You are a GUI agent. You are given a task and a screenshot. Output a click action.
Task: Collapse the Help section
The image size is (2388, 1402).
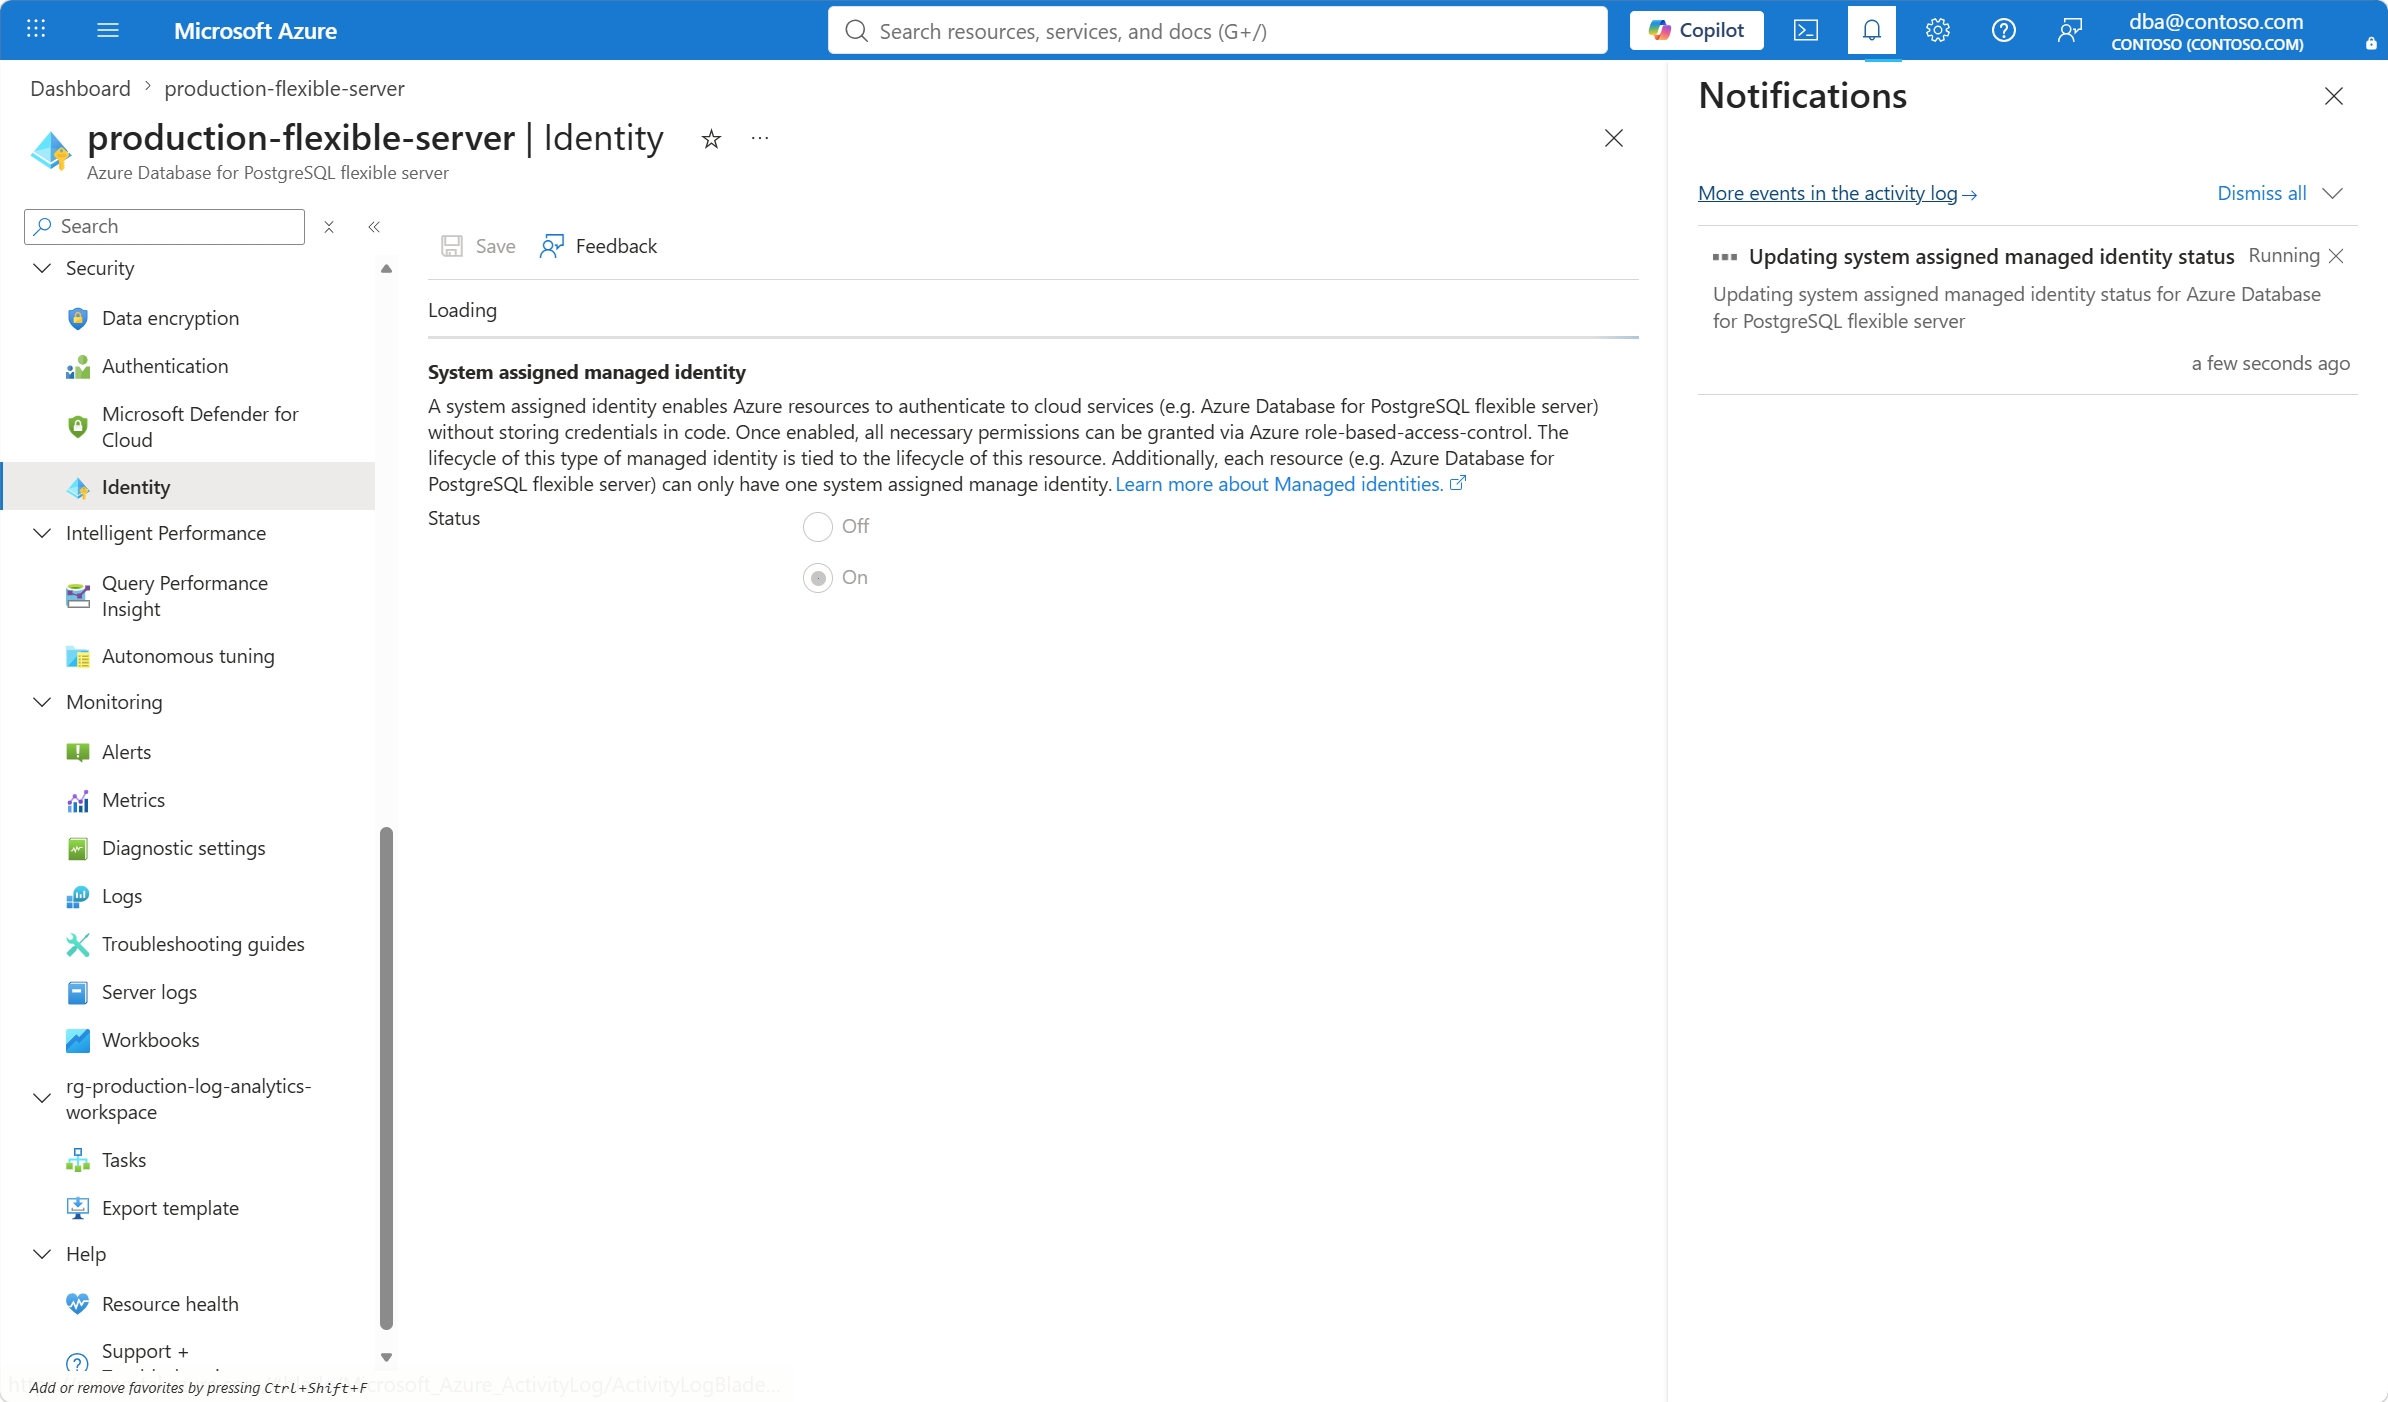[x=42, y=1254]
